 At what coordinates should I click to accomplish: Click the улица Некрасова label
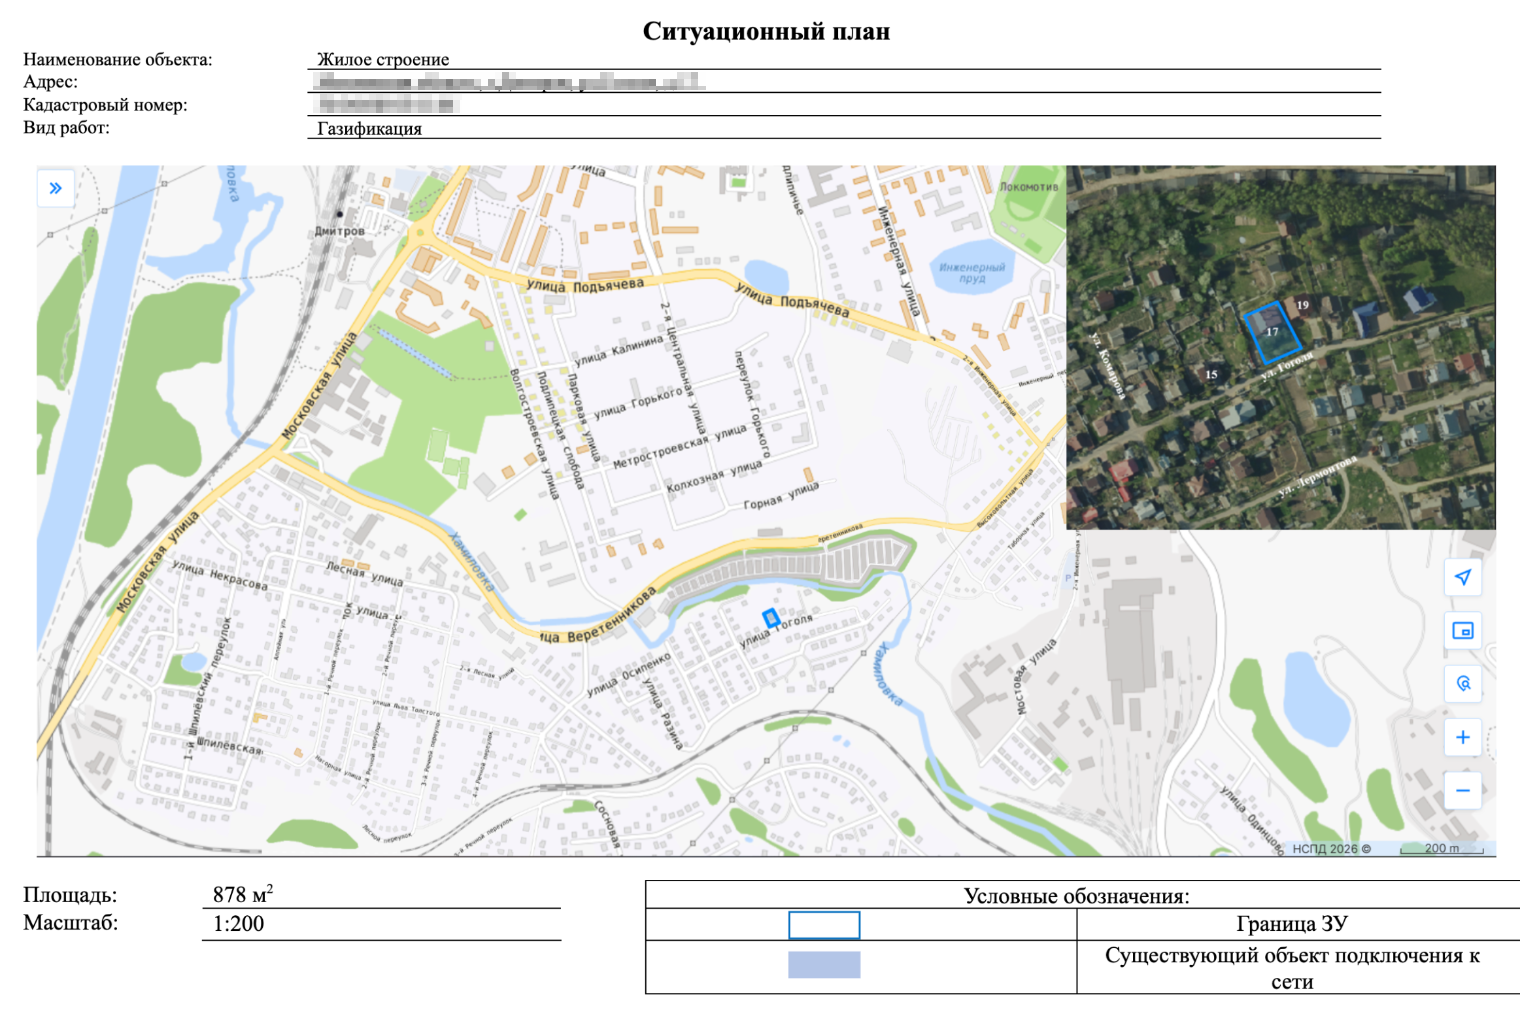click(220, 575)
